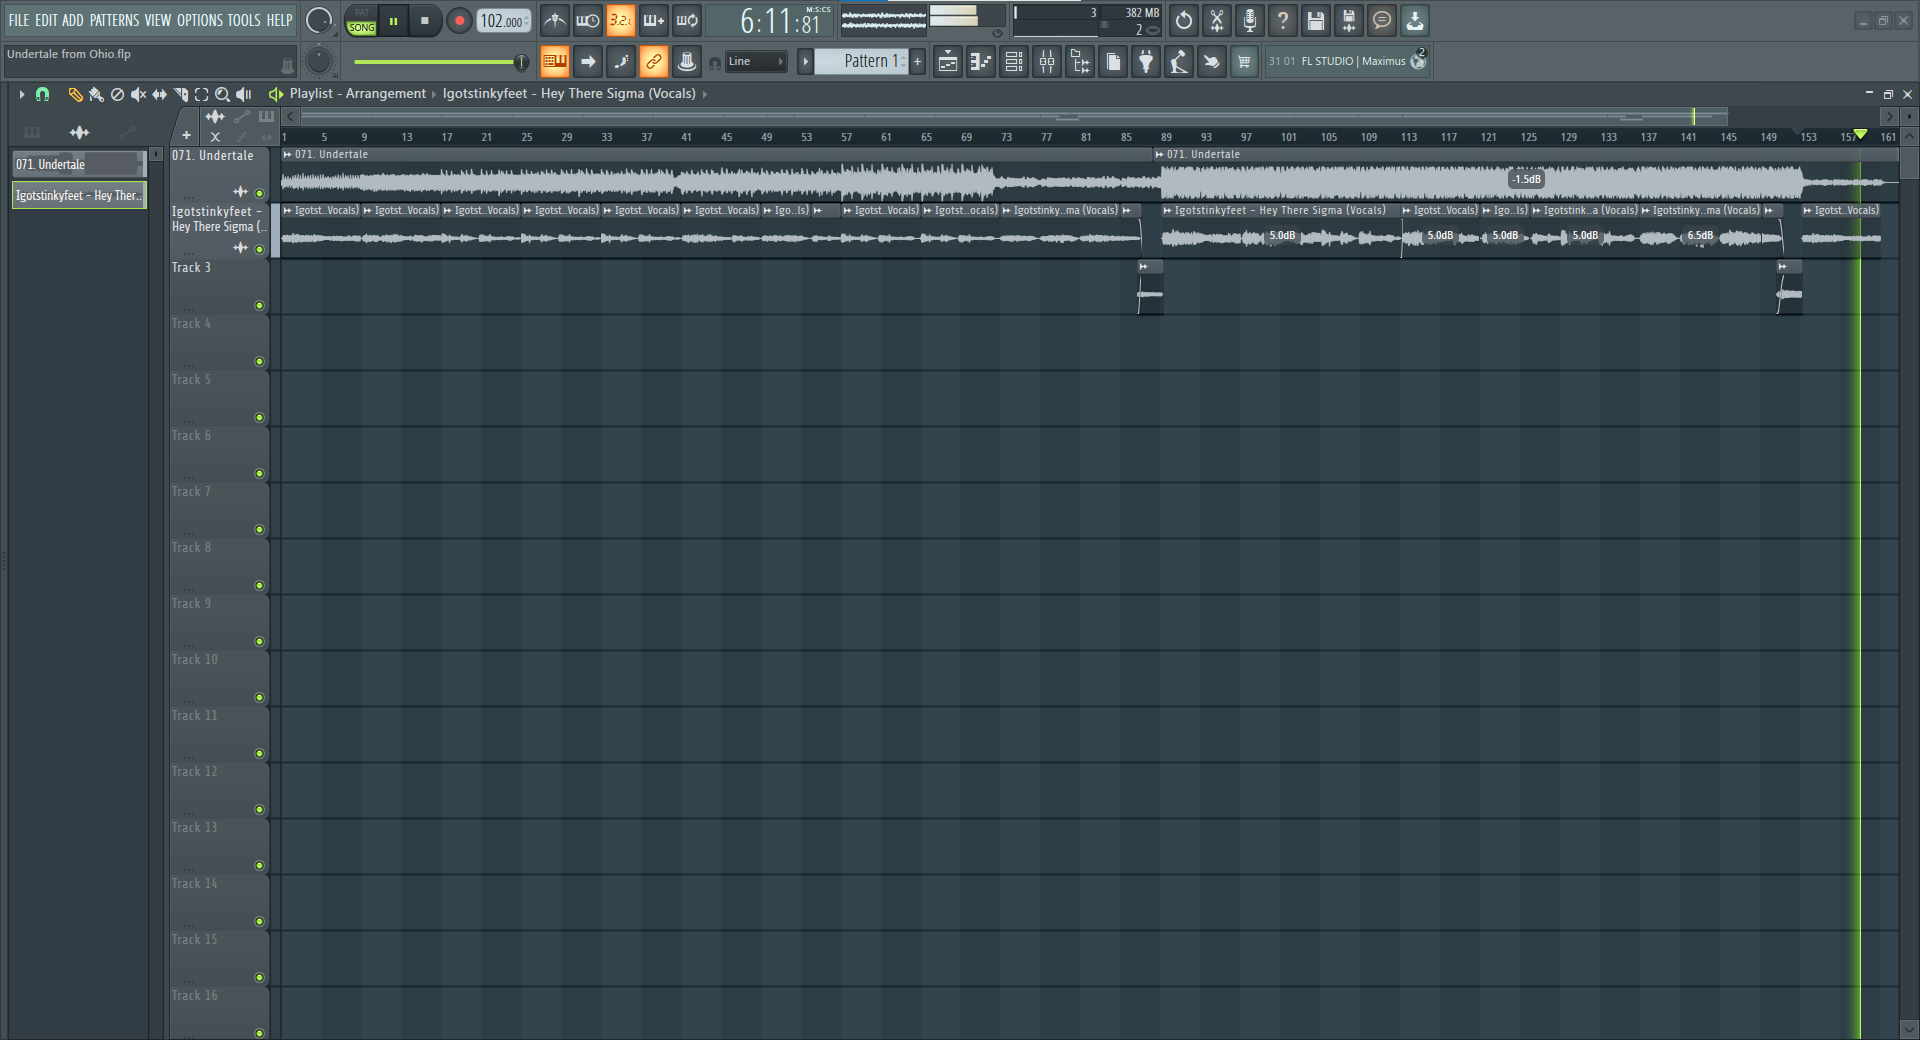Screen dimensions: 1920x1040
Task: Open the plugin picker plug icon
Action: 1146,62
